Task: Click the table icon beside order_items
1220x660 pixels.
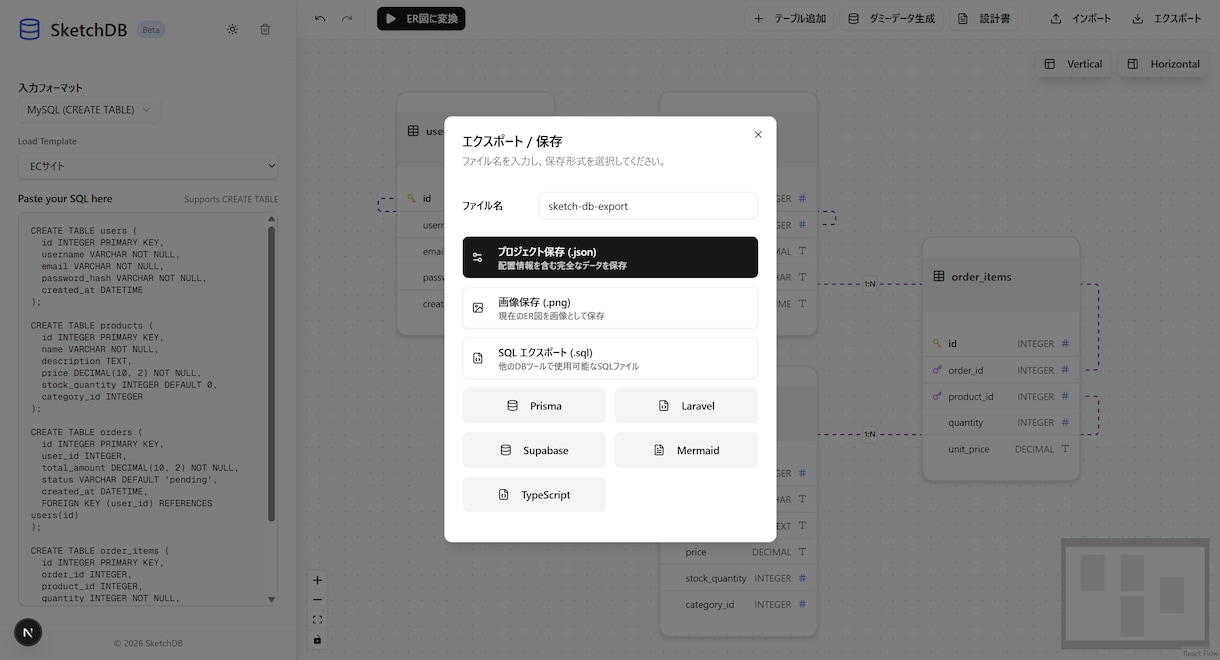Action: 939,277
